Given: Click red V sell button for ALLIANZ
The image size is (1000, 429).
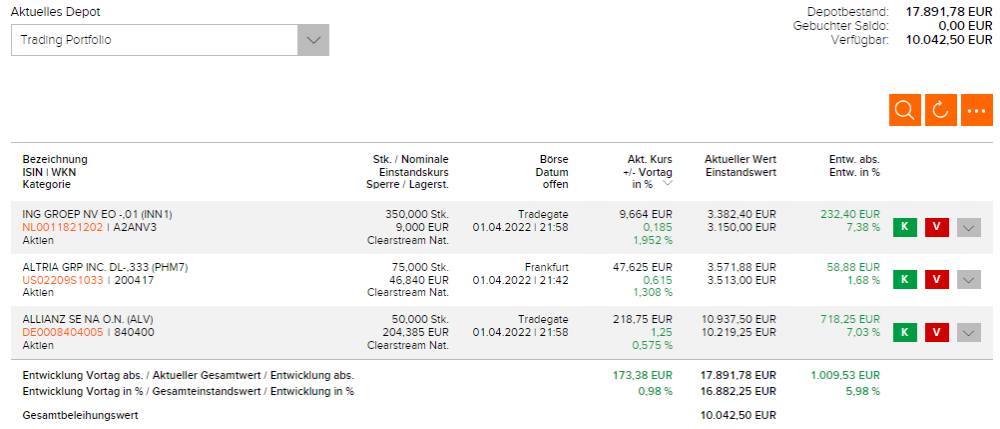Looking at the screenshot, I should 936,332.
